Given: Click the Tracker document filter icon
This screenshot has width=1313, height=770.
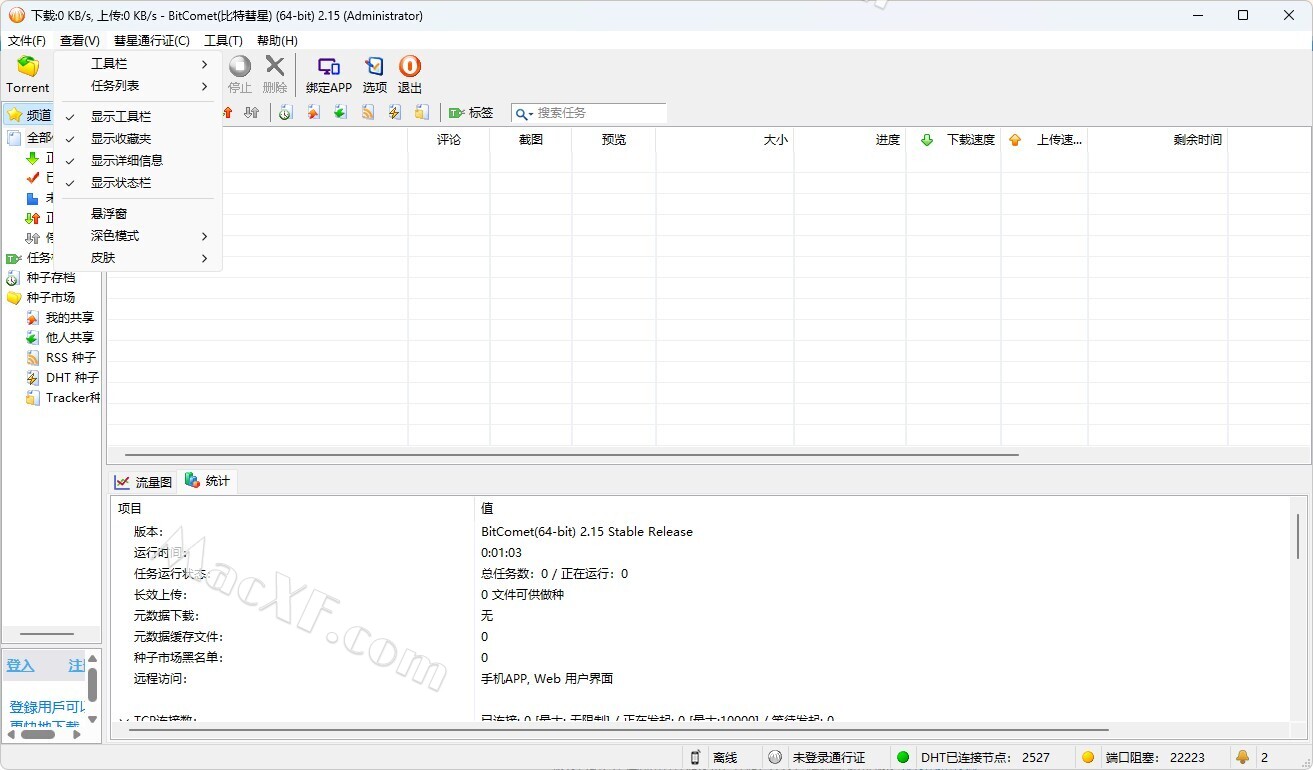Looking at the screenshot, I should coord(422,113).
